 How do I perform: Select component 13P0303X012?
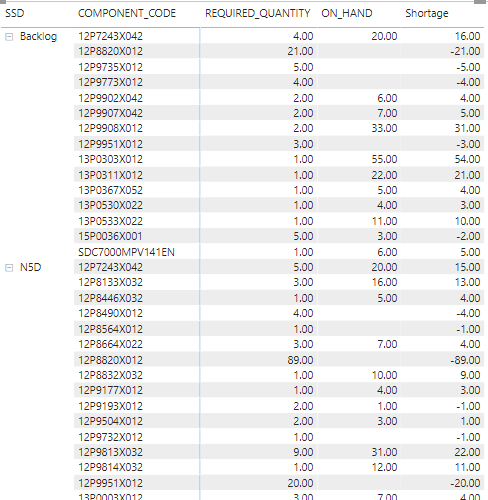click(x=110, y=159)
